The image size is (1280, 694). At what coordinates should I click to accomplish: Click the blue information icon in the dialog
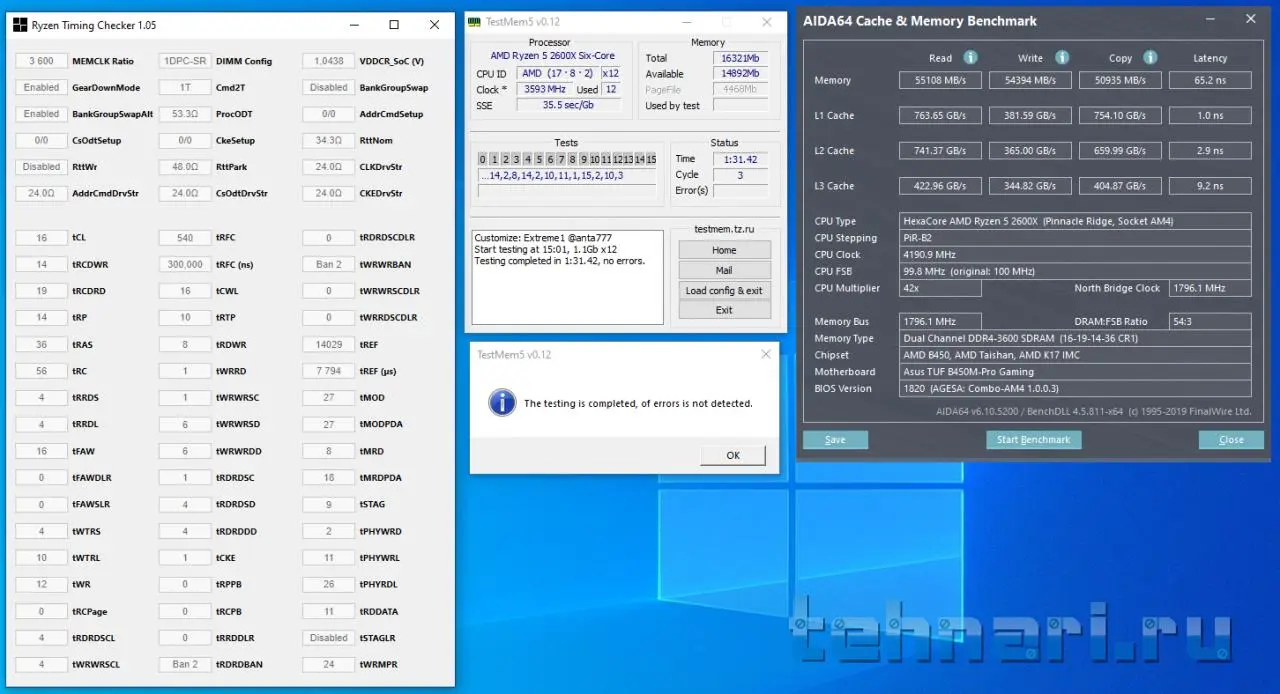click(x=501, y=403)
